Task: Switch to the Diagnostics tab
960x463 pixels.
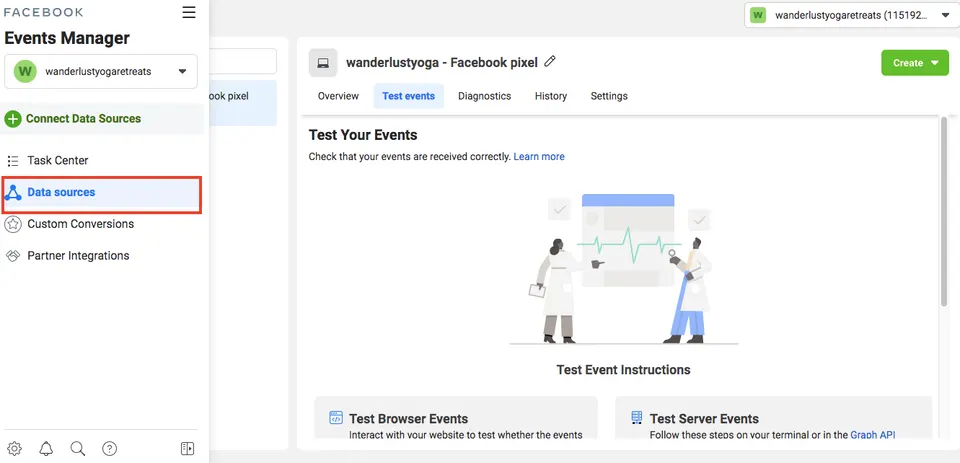Action: click(484, 96)
